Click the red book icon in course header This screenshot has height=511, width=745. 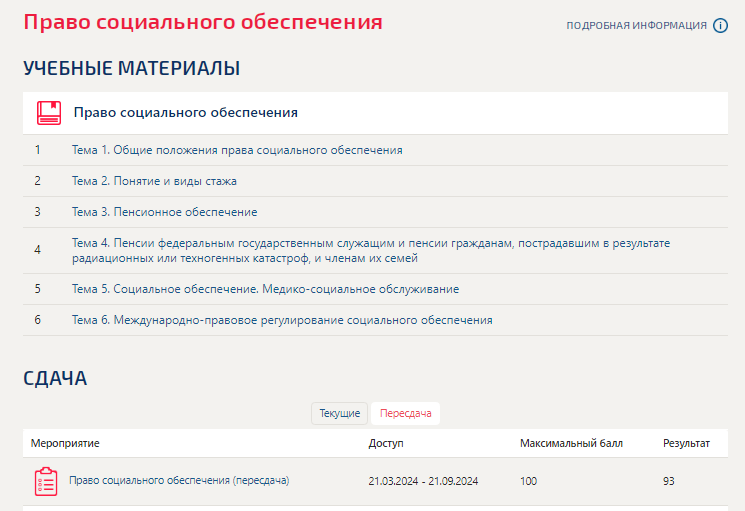pyautogui.click(x=49, y=113)
